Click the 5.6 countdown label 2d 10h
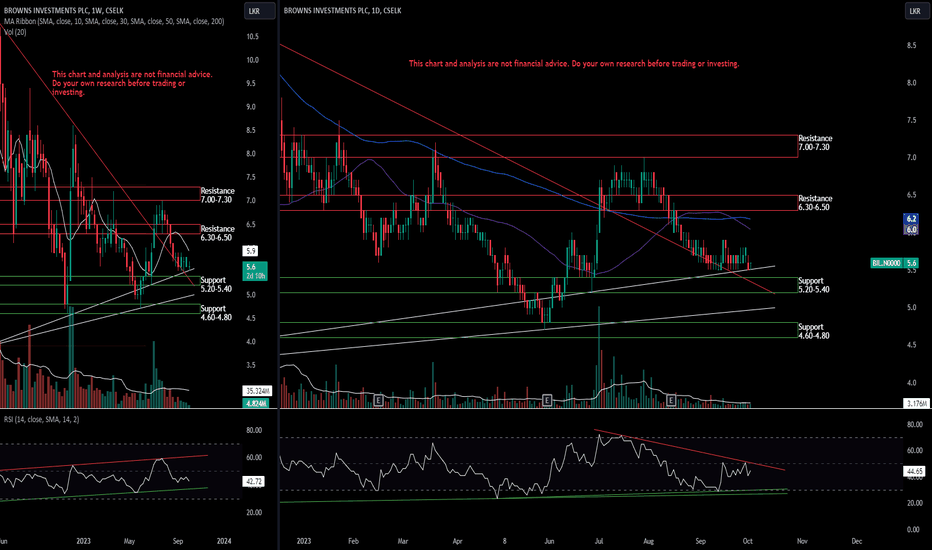 pos(255,272)
